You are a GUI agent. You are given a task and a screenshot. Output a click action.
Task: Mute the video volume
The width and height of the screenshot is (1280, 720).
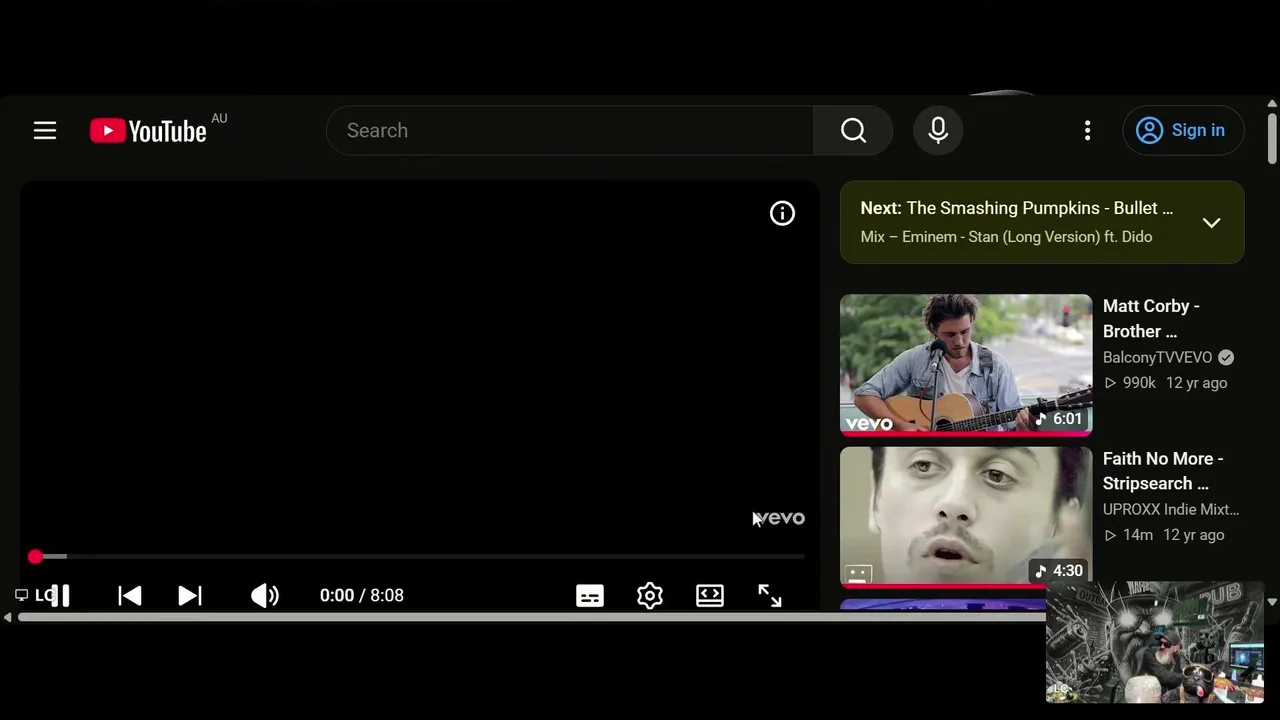265,596
